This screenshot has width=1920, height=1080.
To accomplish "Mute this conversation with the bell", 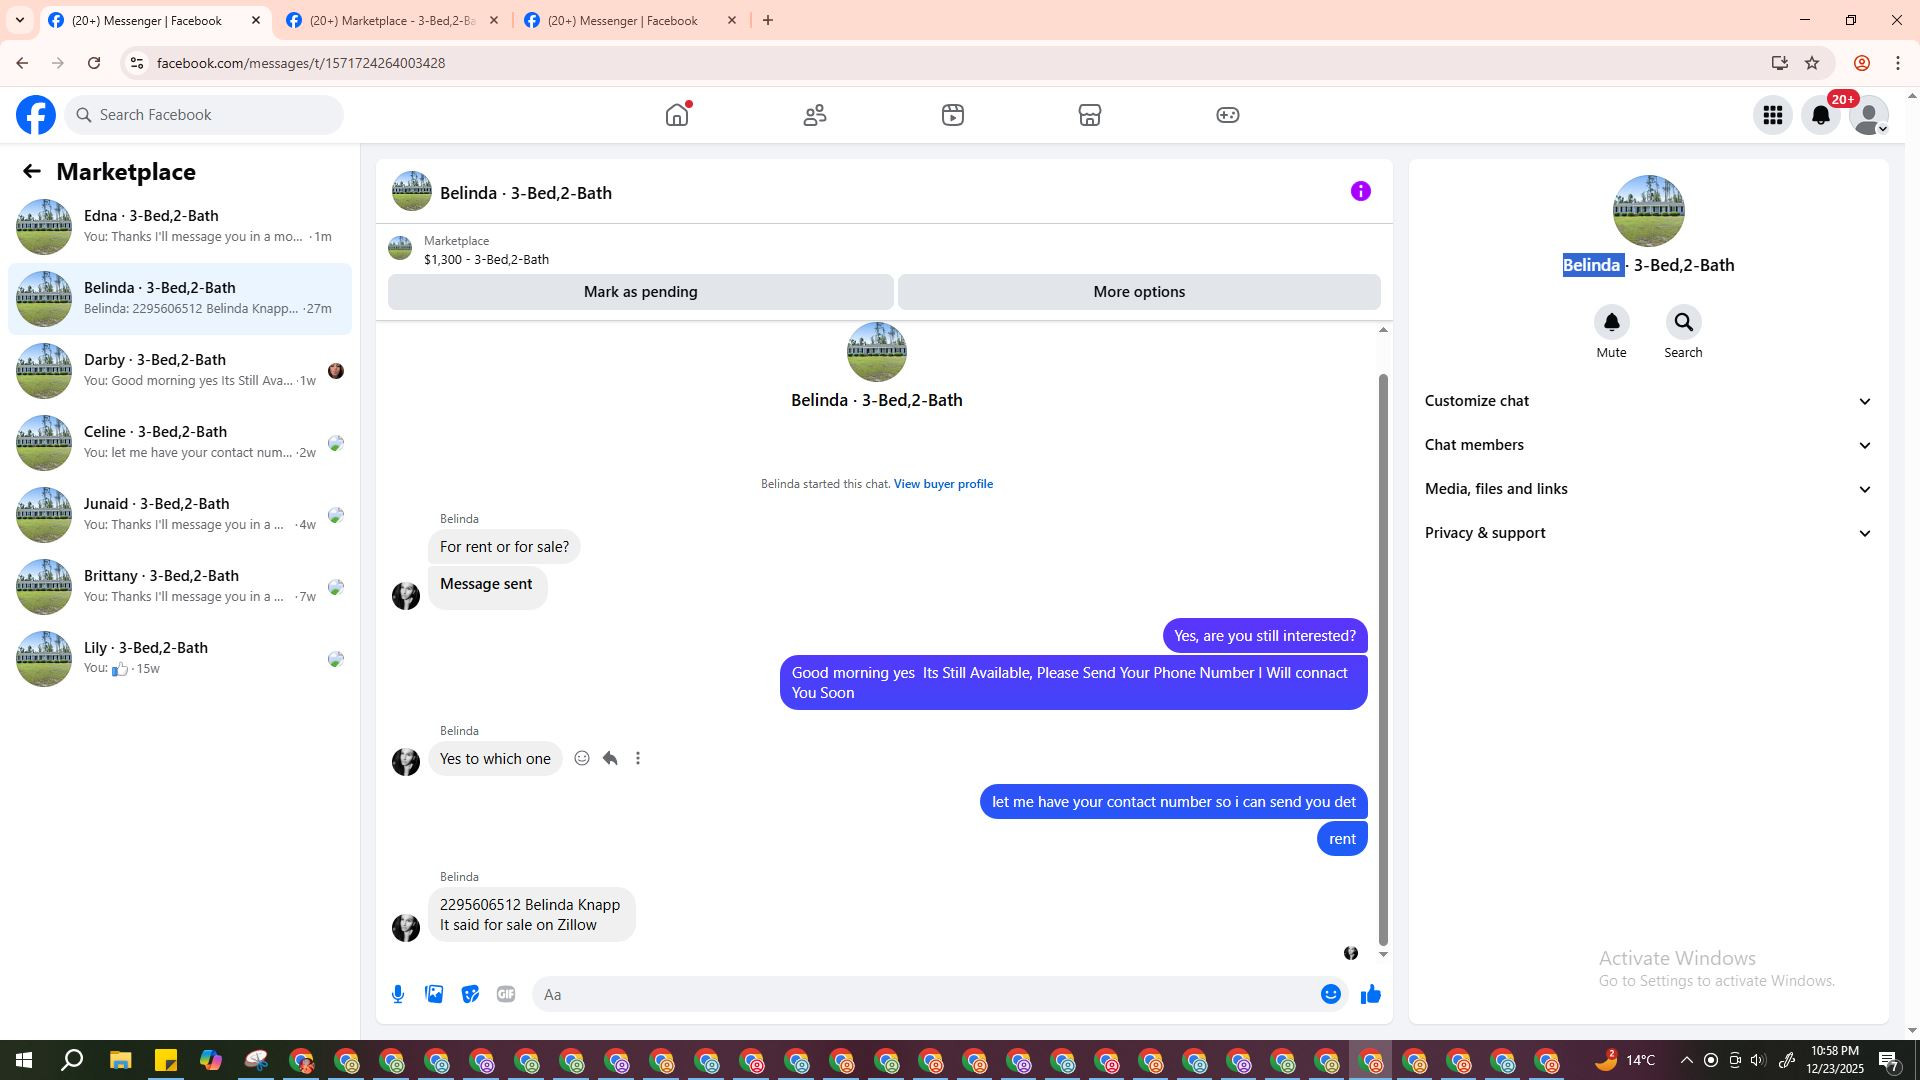I will (x=1611, y=323).
